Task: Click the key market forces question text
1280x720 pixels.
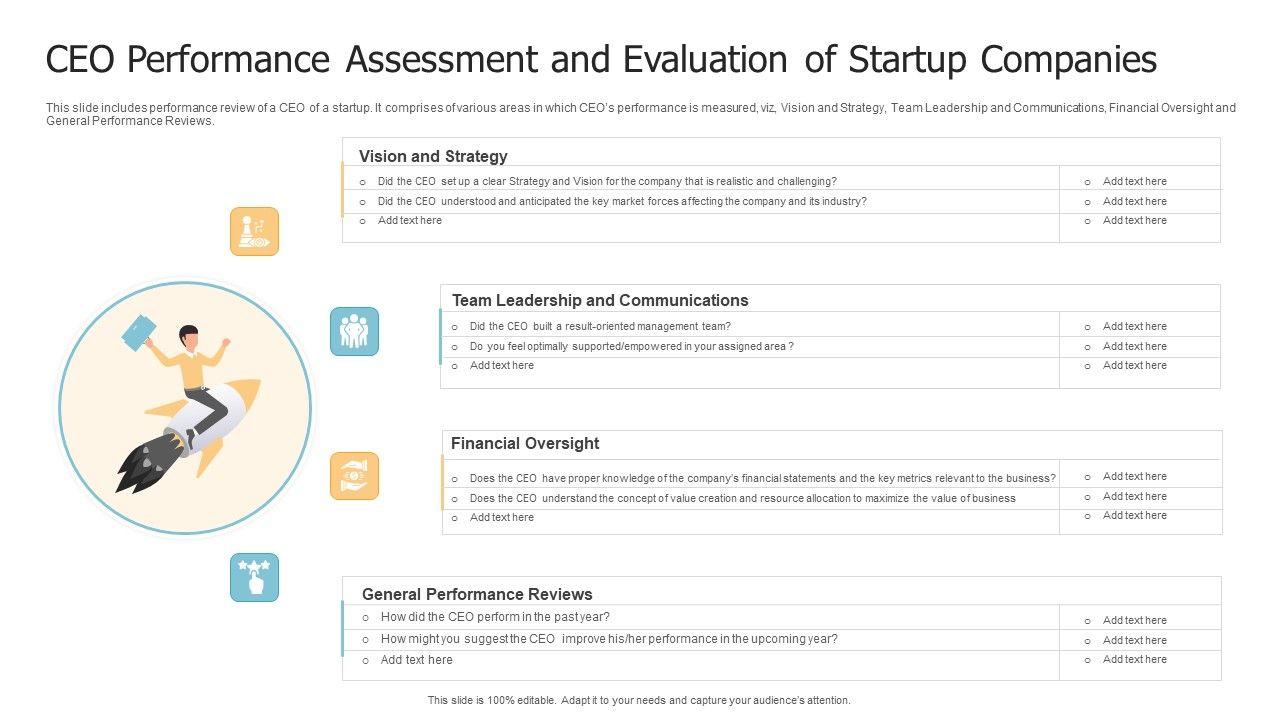Action: tap(622, 201)
